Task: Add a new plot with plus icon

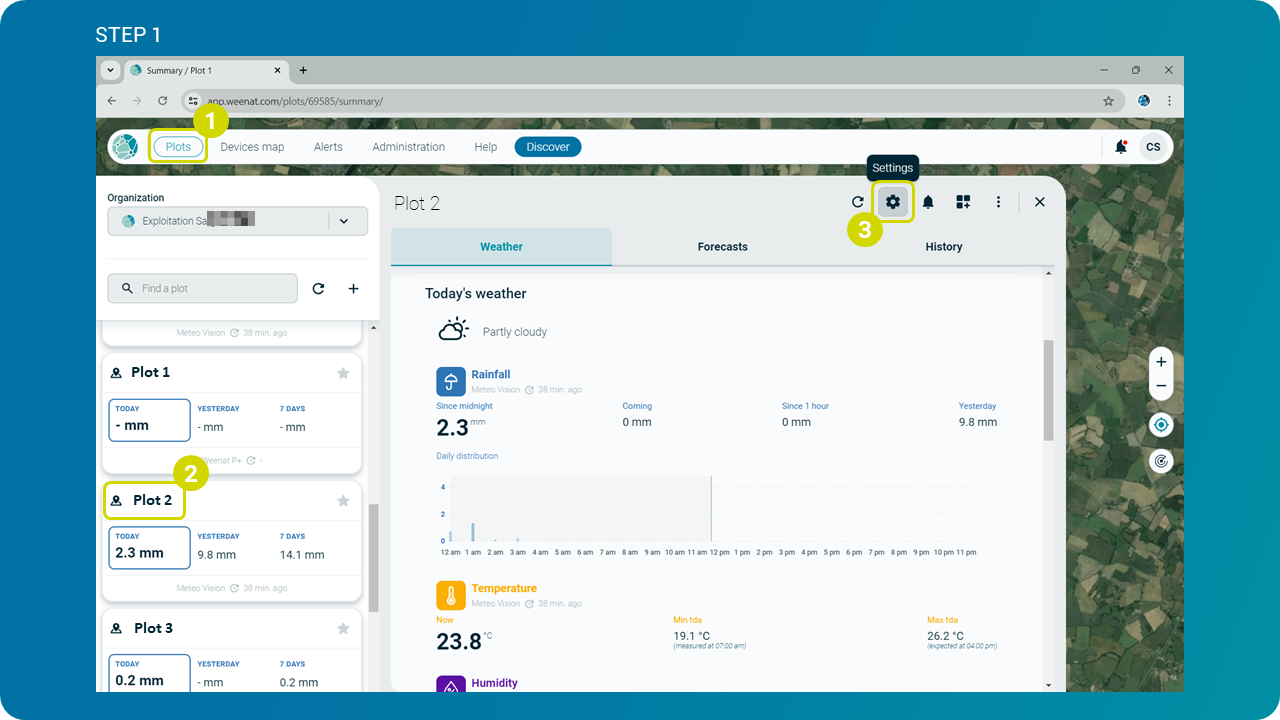Action: 353,288
